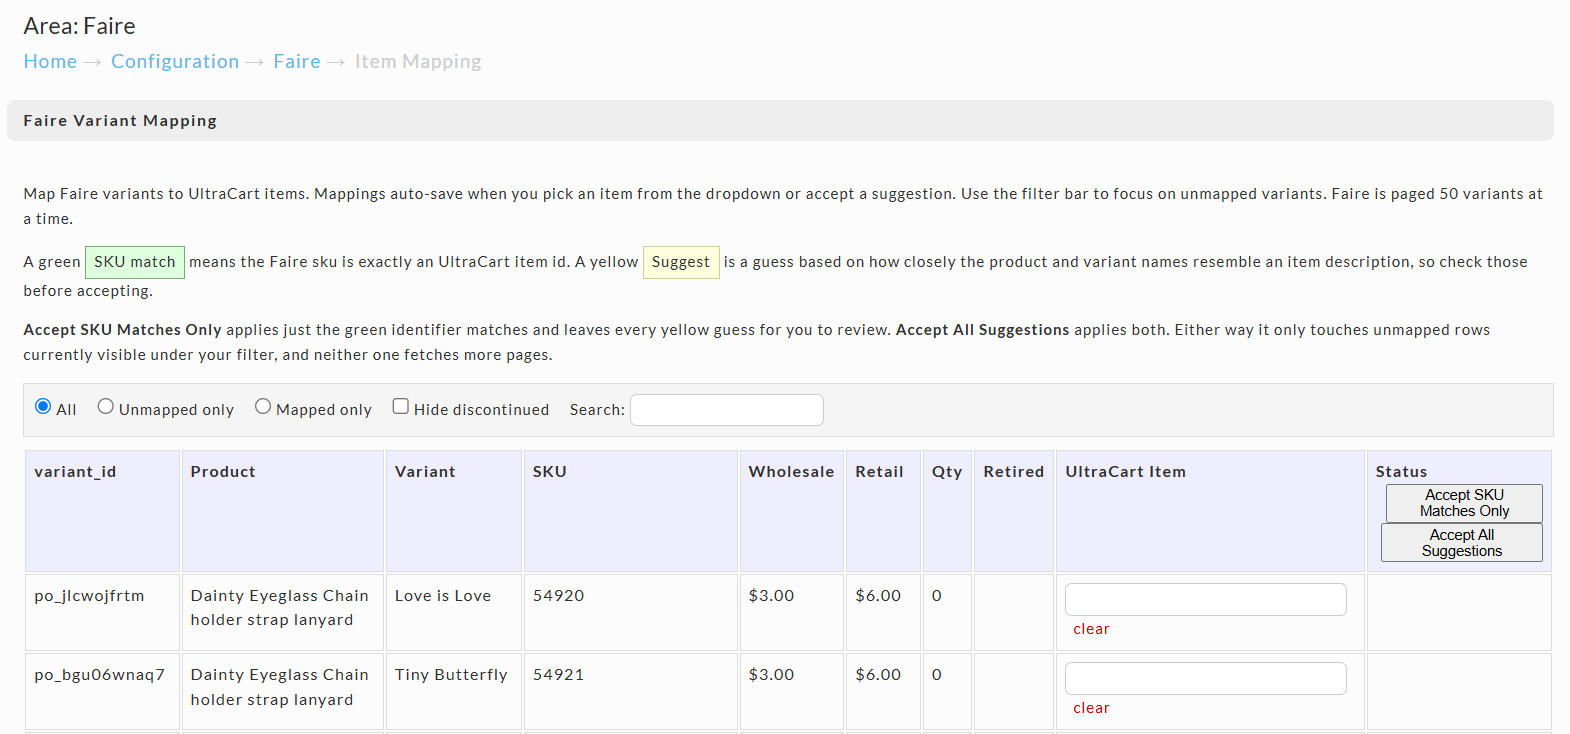Open the Faire breadcrumb link
Viewport: 1570px width, 734px height.
tap(297, 61)
